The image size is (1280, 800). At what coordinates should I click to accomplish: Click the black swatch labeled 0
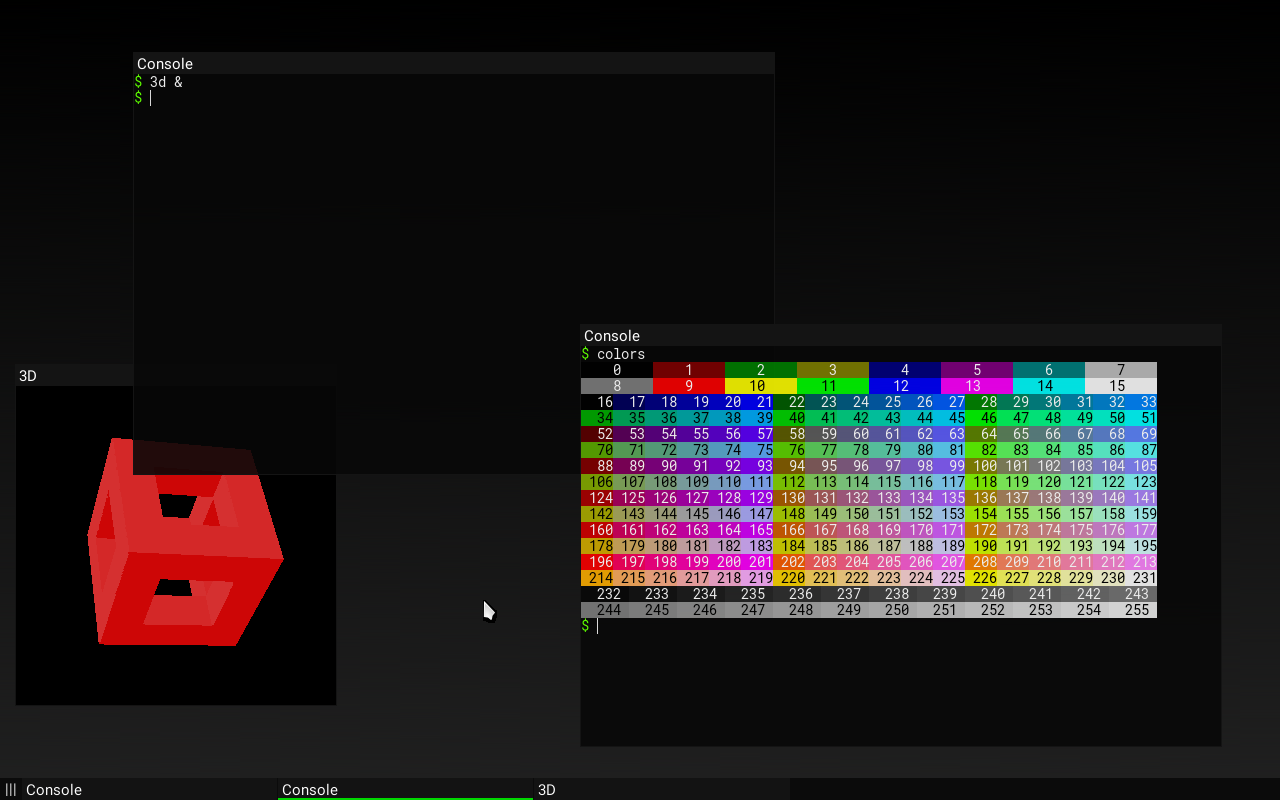tap(616, 370)
